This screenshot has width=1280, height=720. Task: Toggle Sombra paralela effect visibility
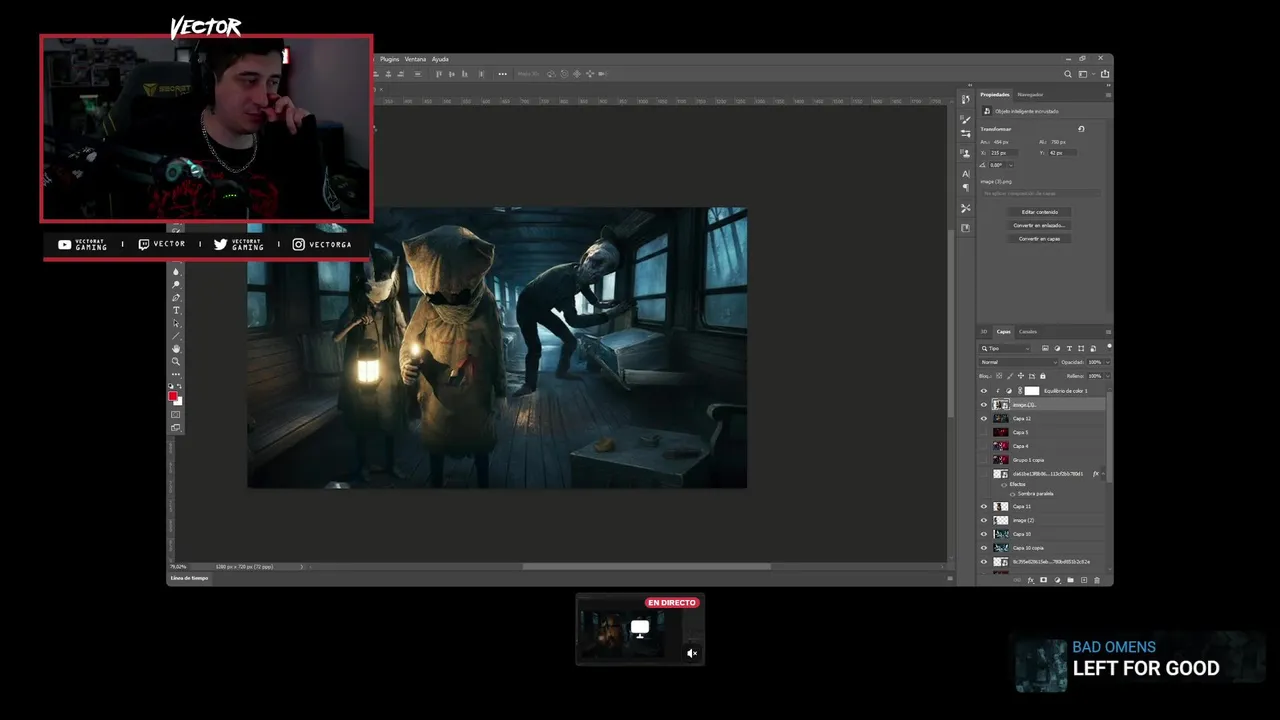(1012, 494)
